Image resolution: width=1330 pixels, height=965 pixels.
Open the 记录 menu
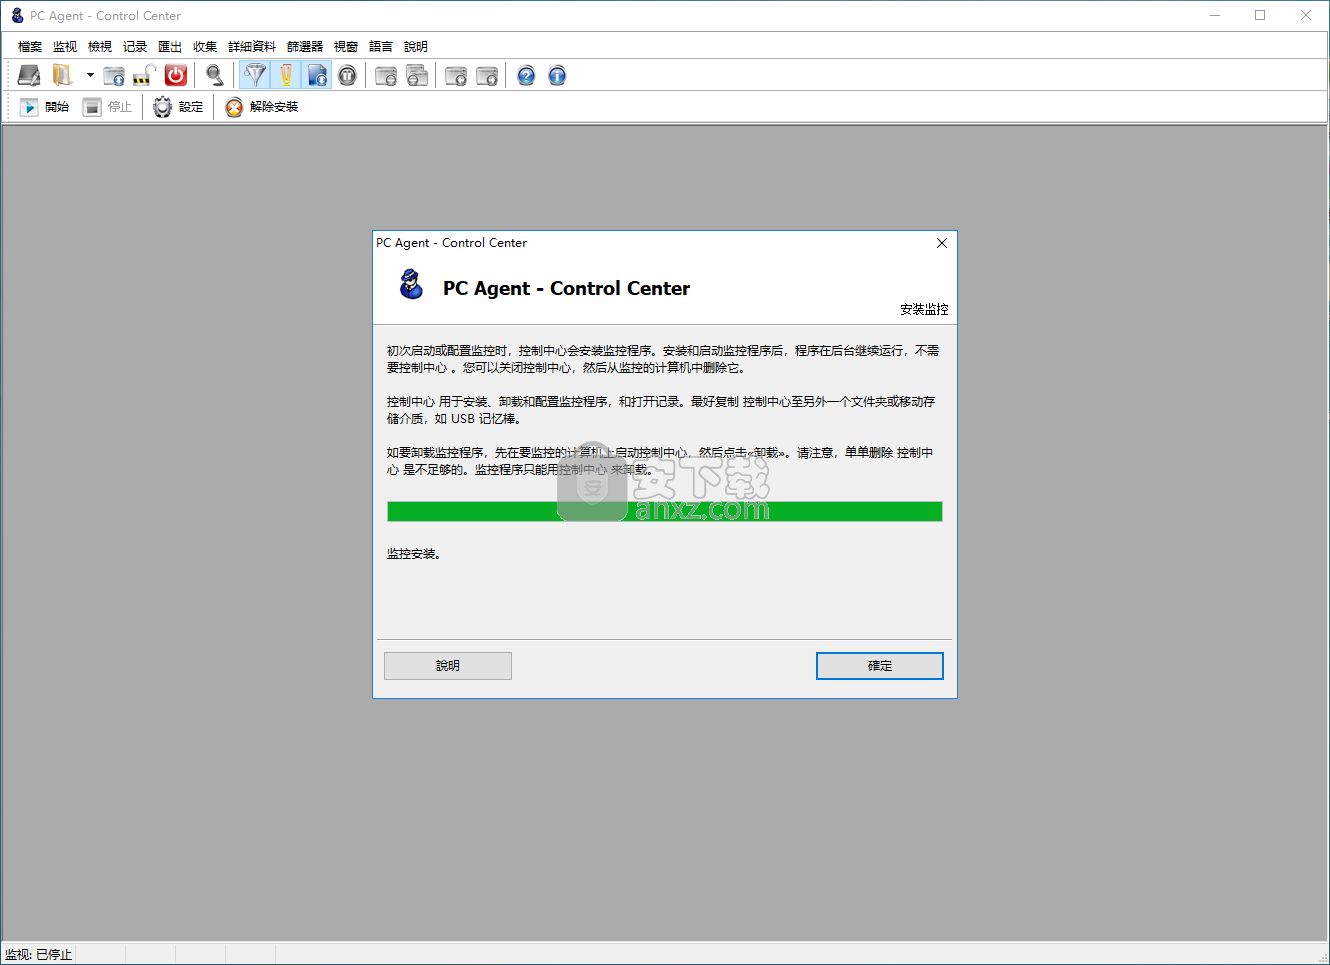tap(135, 47)
